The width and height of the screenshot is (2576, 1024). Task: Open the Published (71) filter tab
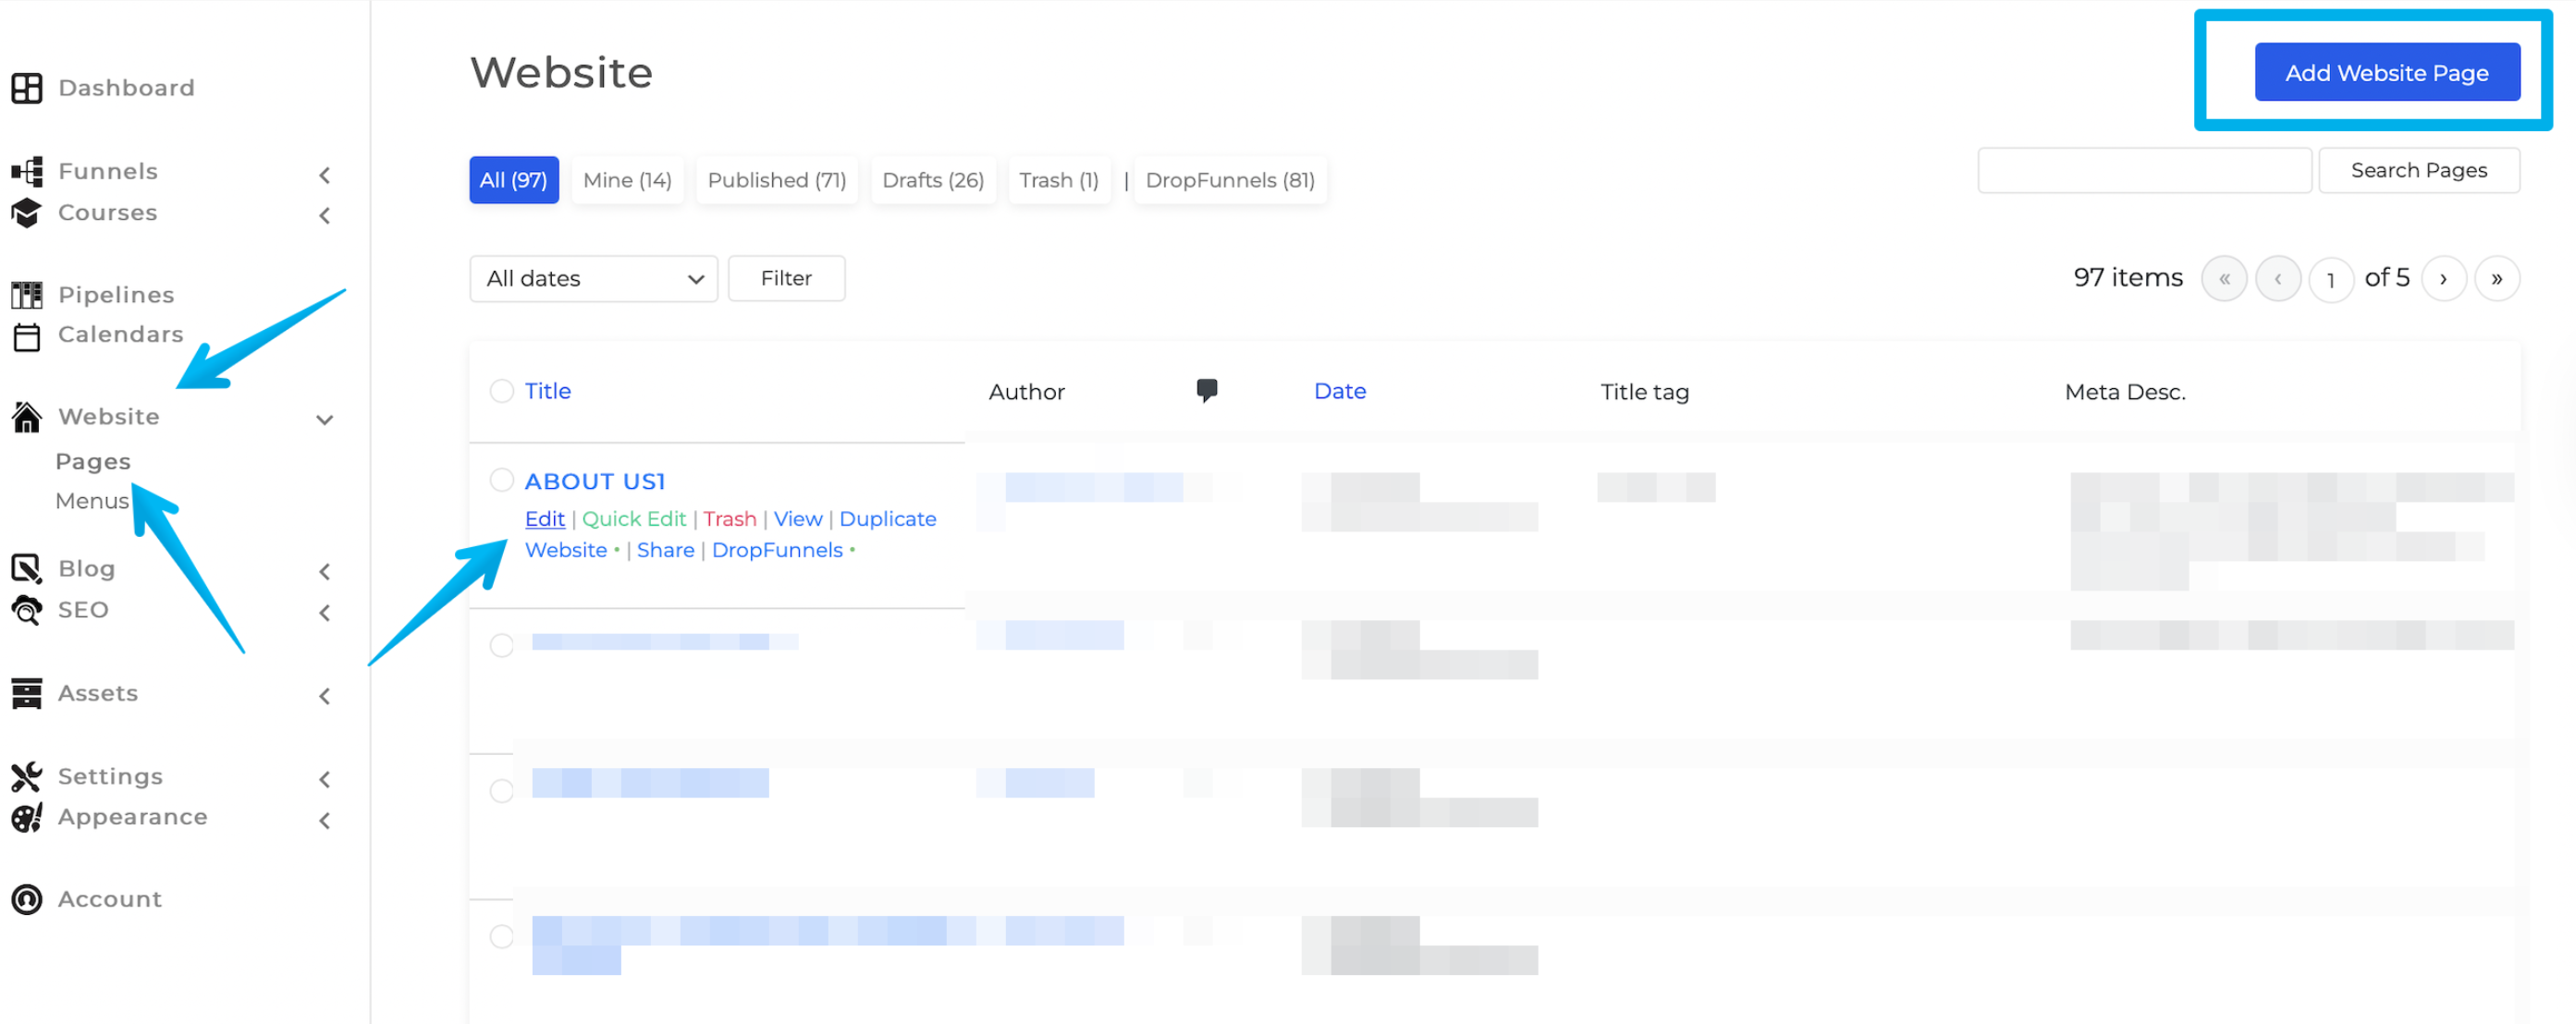(776, 180)
